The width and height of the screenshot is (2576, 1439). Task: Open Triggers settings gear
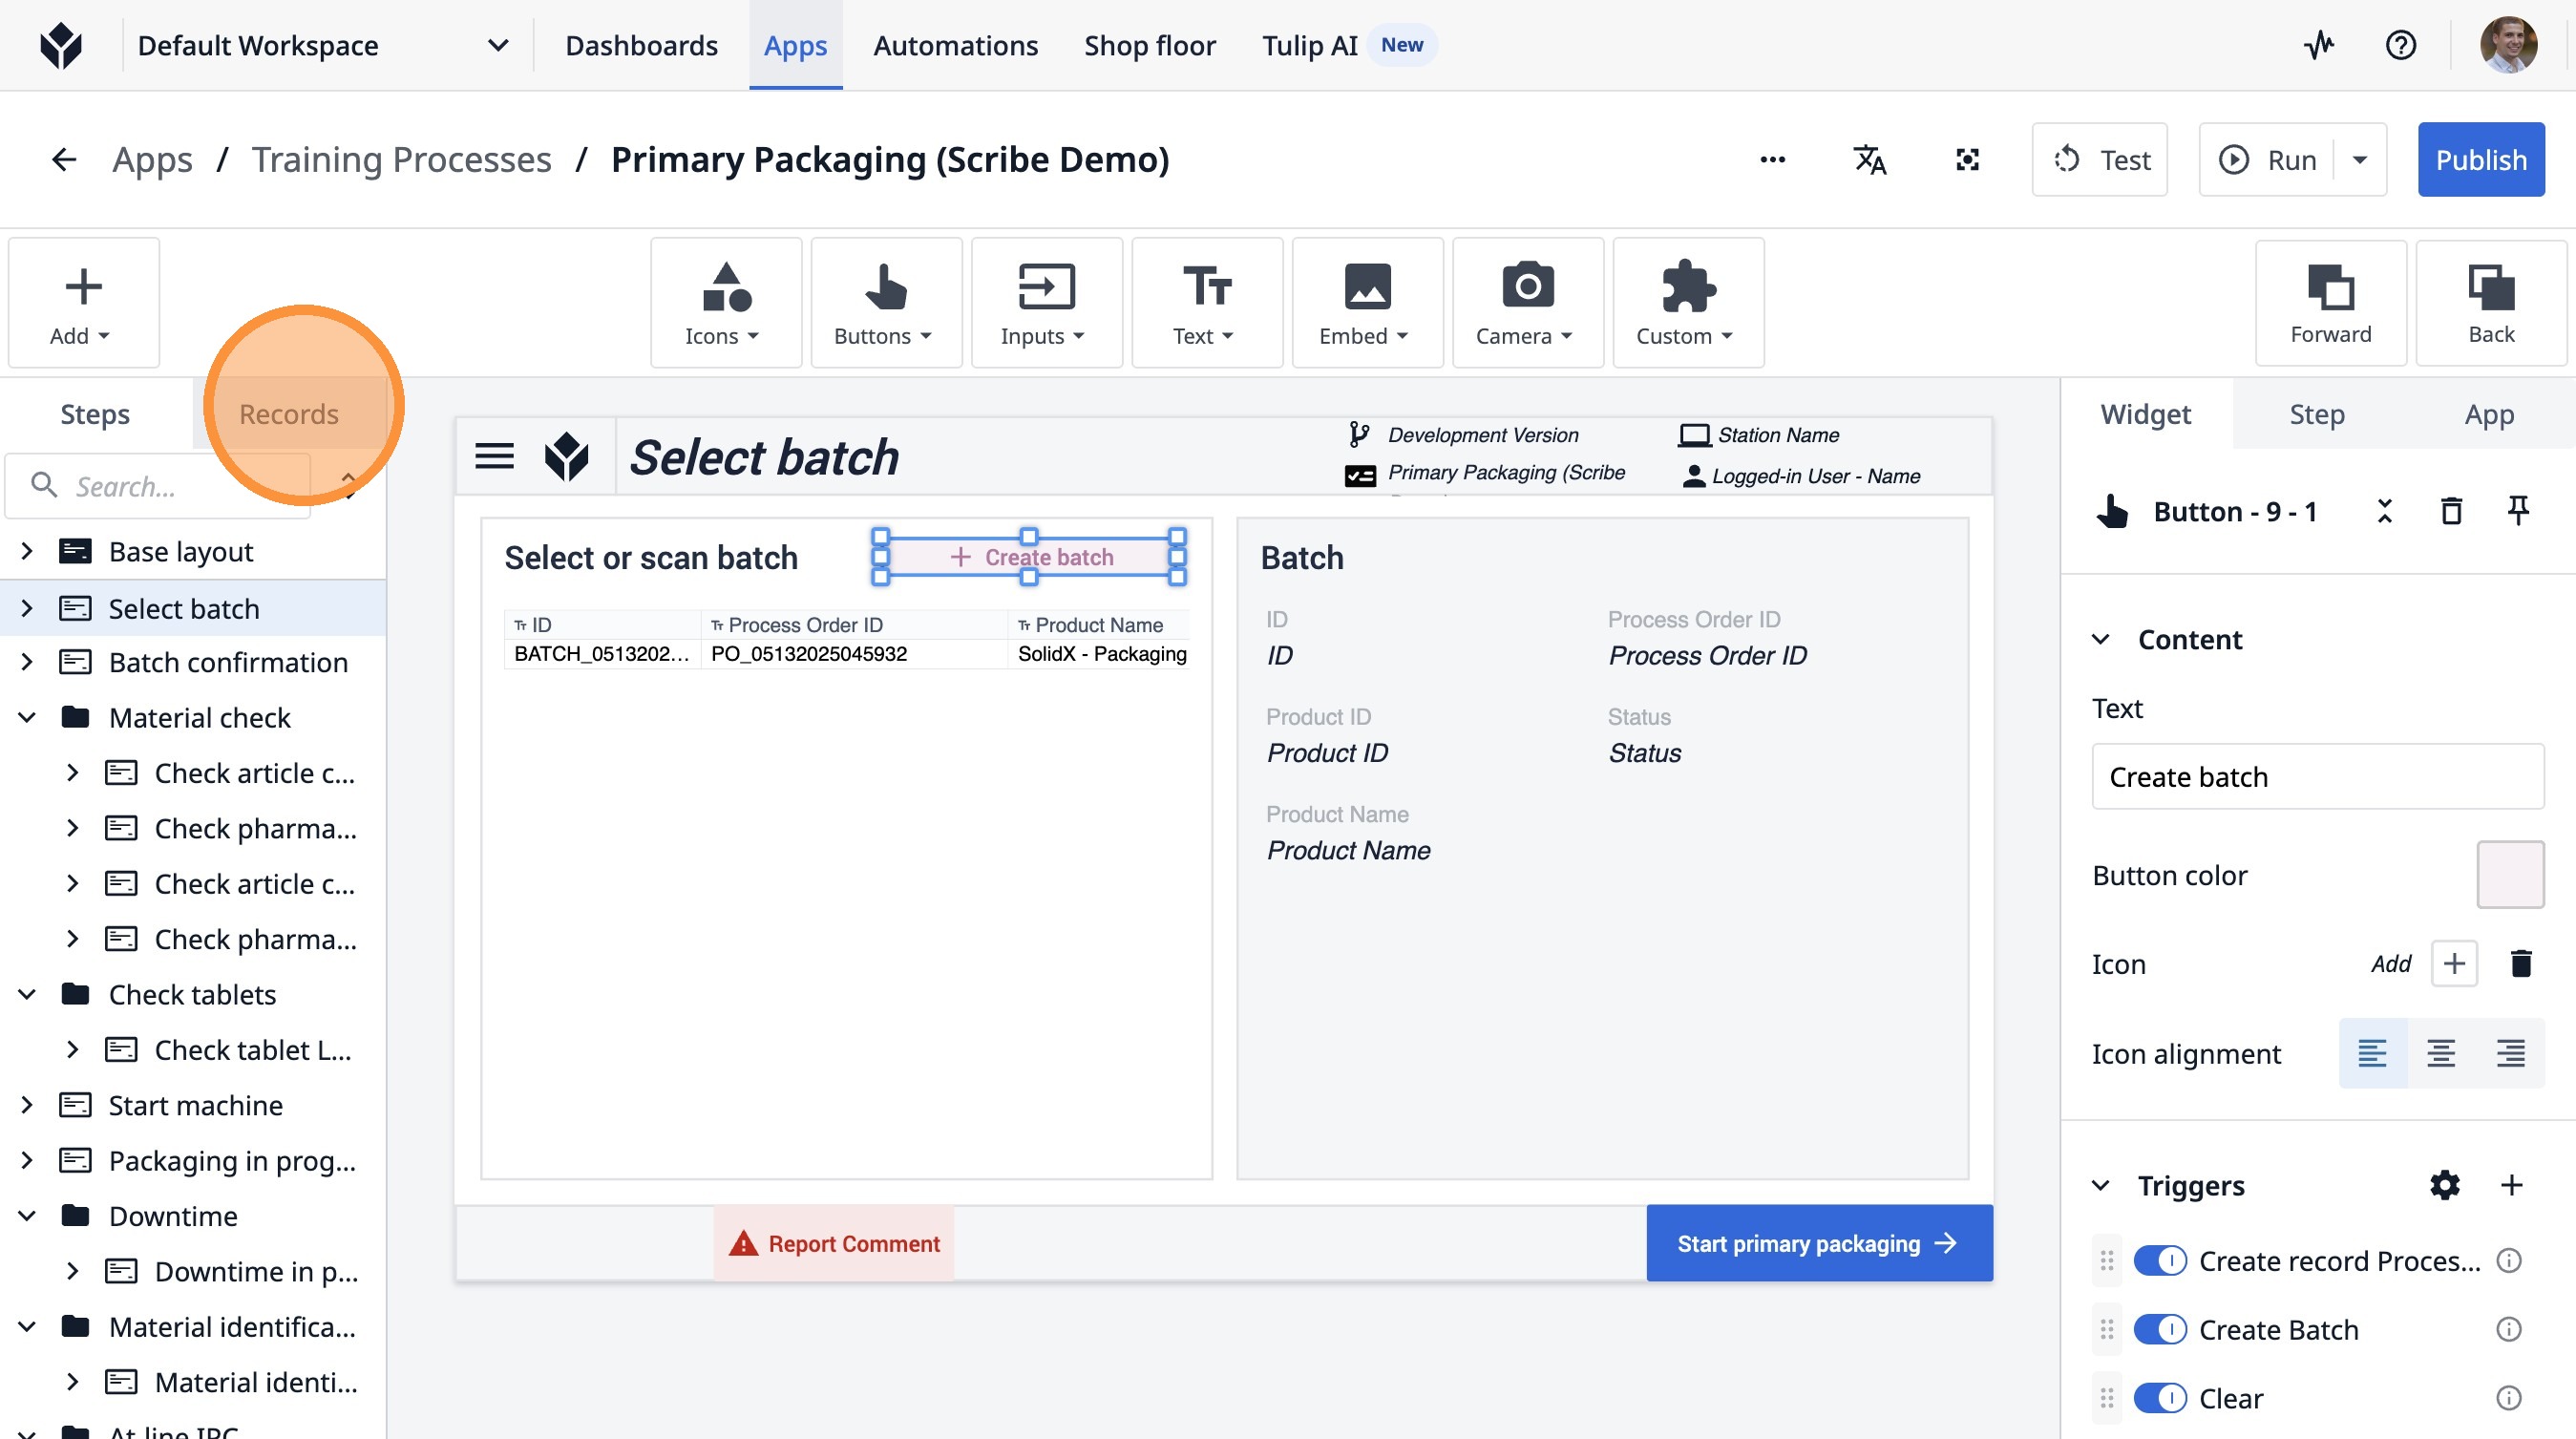(x=2444, y=1185)
